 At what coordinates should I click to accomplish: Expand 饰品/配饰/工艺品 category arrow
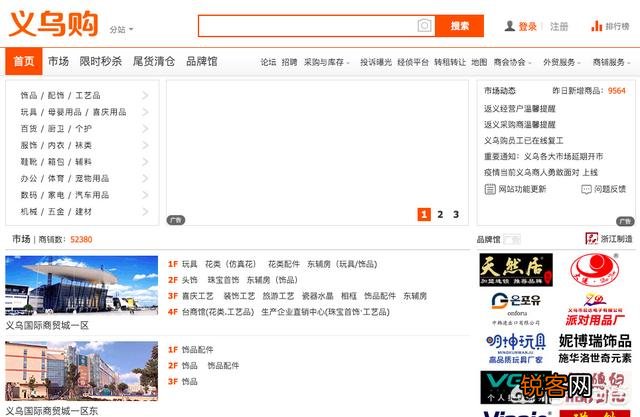click(145, 95)
